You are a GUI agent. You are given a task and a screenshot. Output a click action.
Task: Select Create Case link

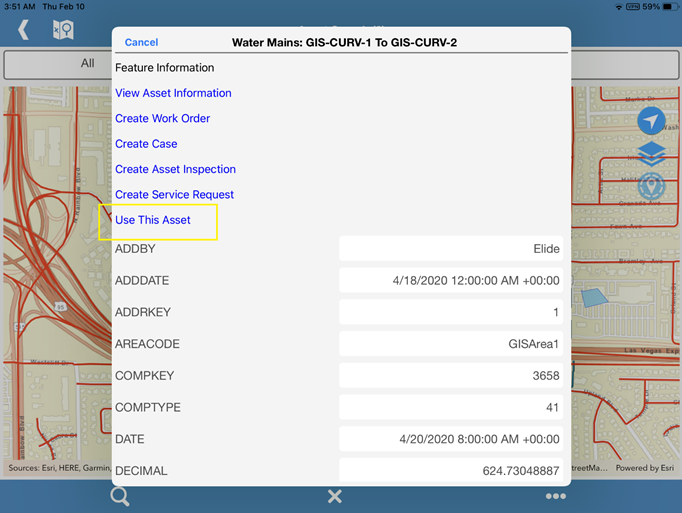(146, 144)
